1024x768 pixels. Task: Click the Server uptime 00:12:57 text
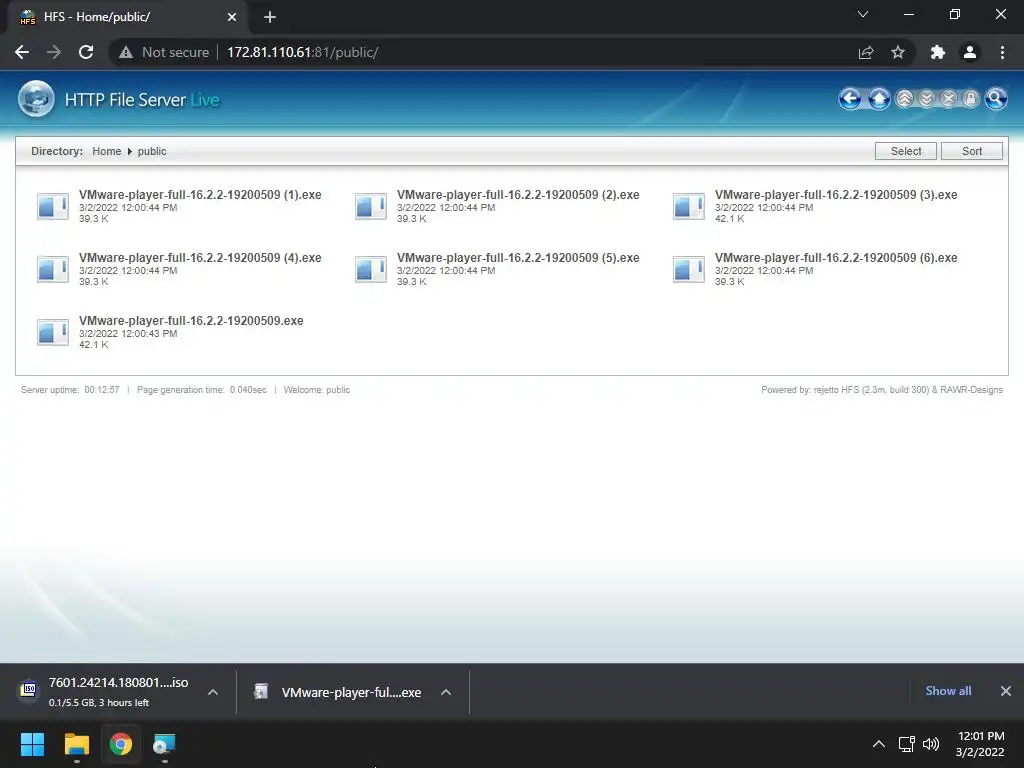pos(70,390)
